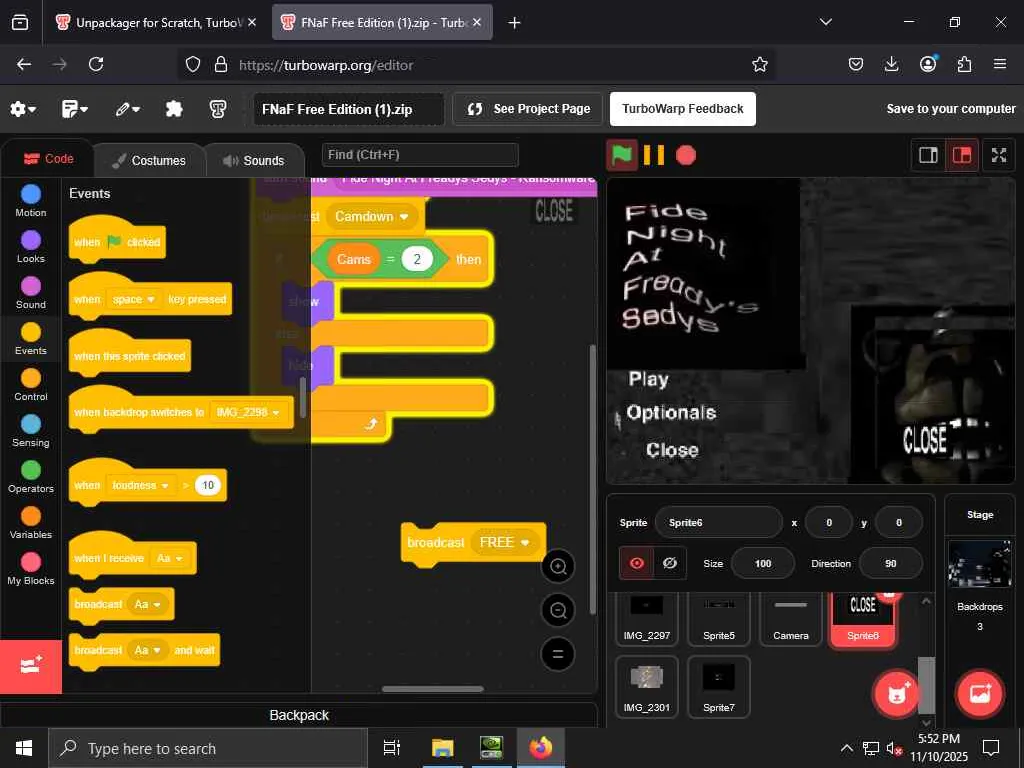
Task: Open a new browser tab
Action: (x=515, y=23)
